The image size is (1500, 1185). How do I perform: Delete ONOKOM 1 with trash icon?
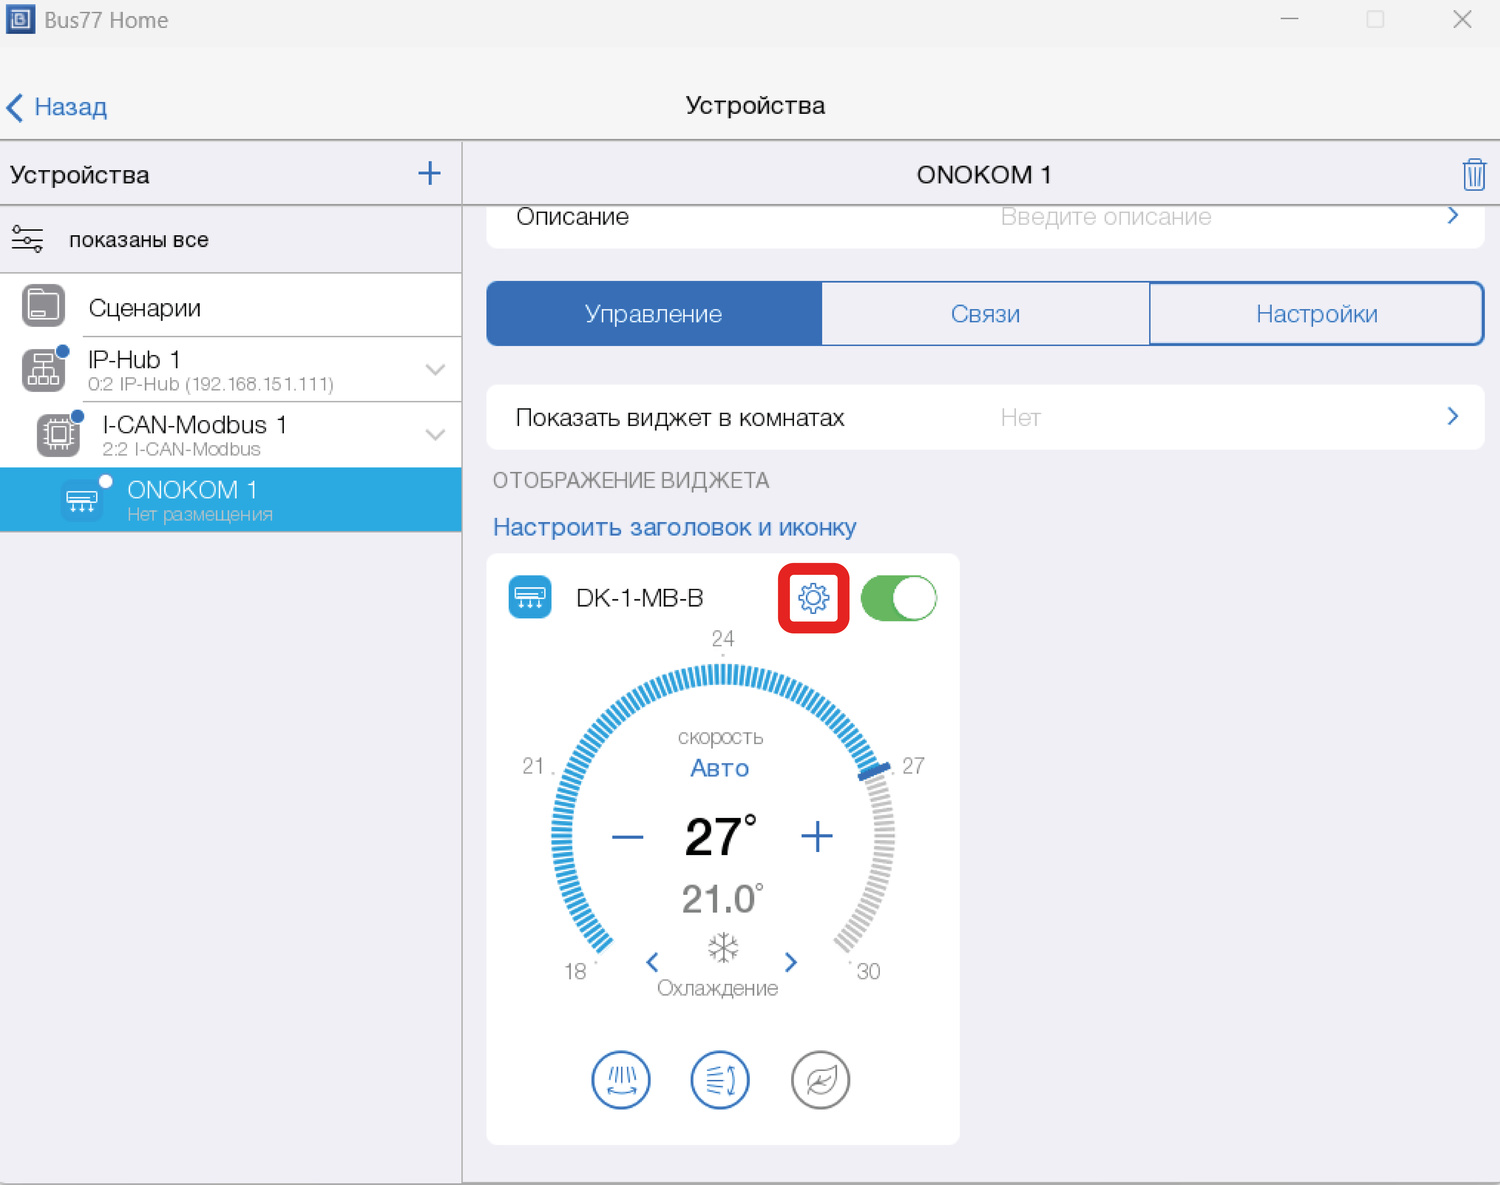coord(1473,174)
